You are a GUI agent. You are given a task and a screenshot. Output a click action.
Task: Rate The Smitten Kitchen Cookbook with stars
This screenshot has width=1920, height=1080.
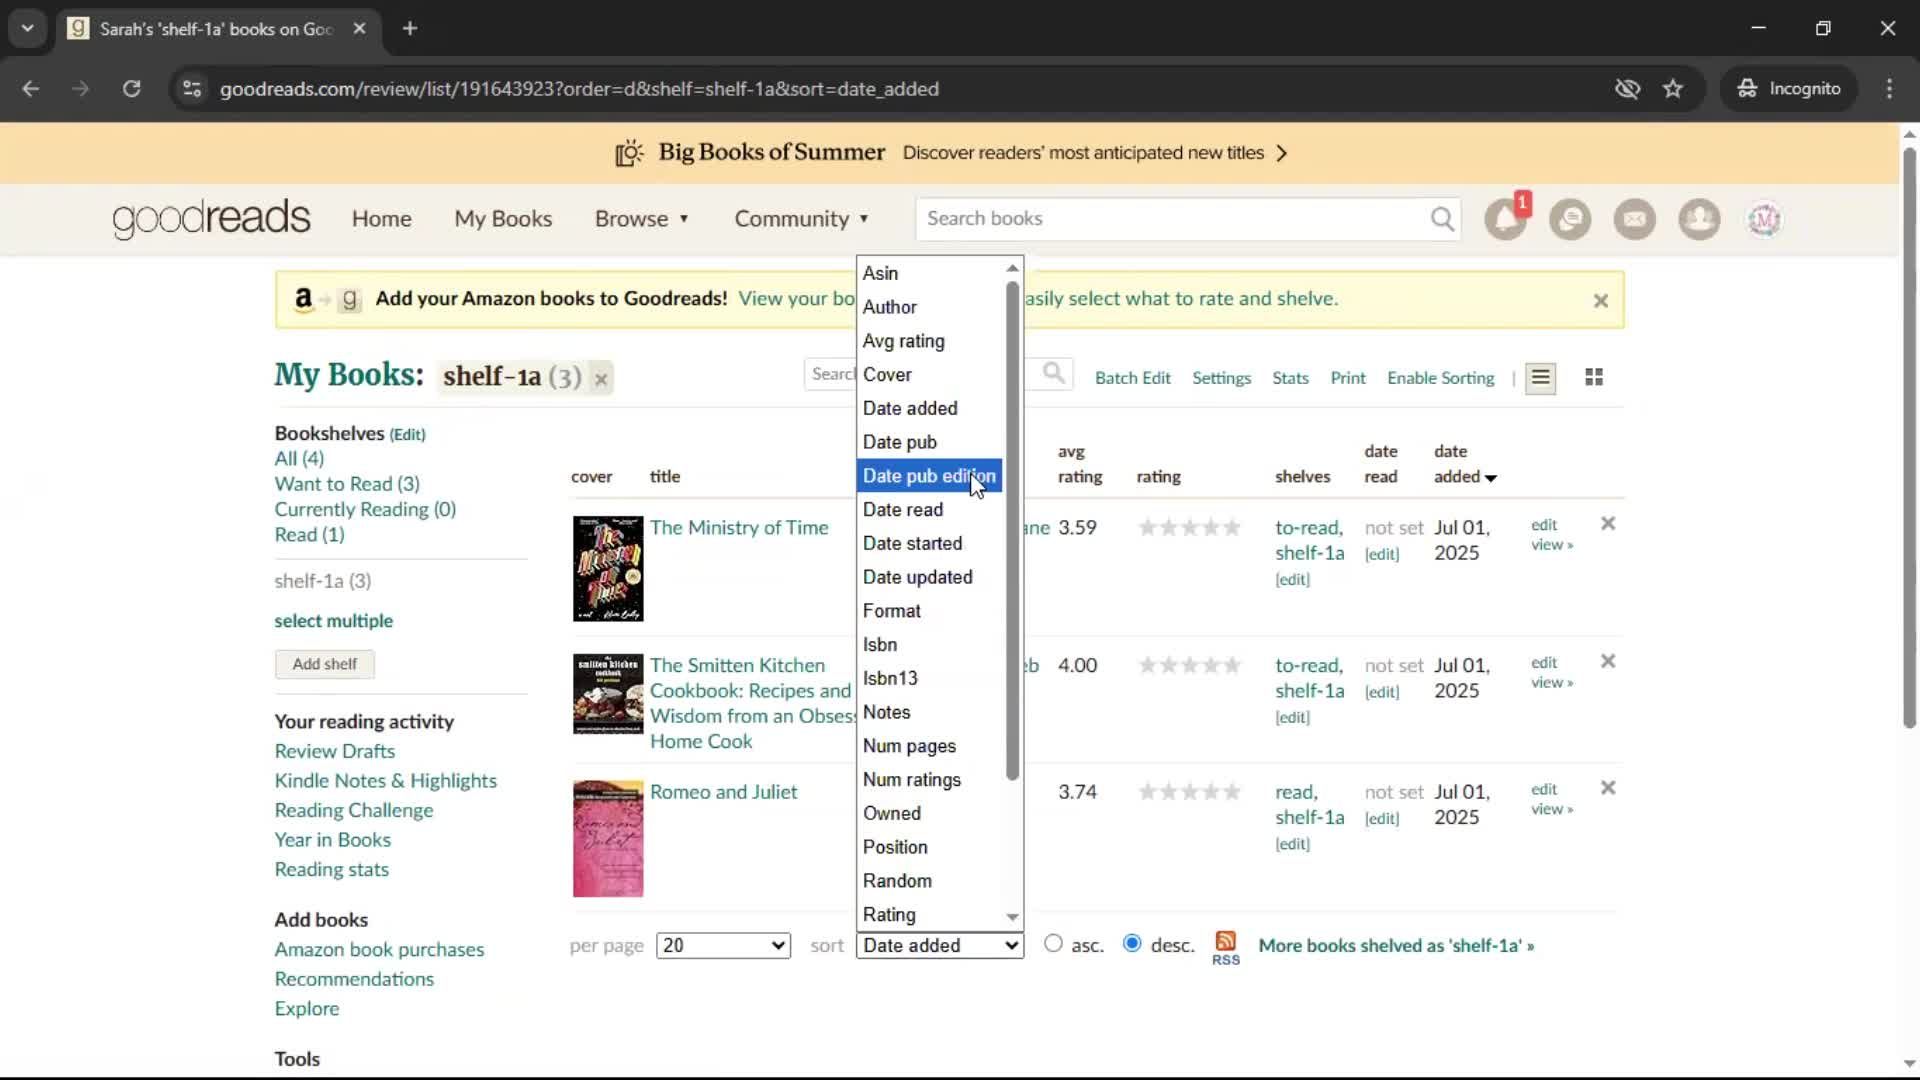pyautogui.click(x=1189, y=666)
